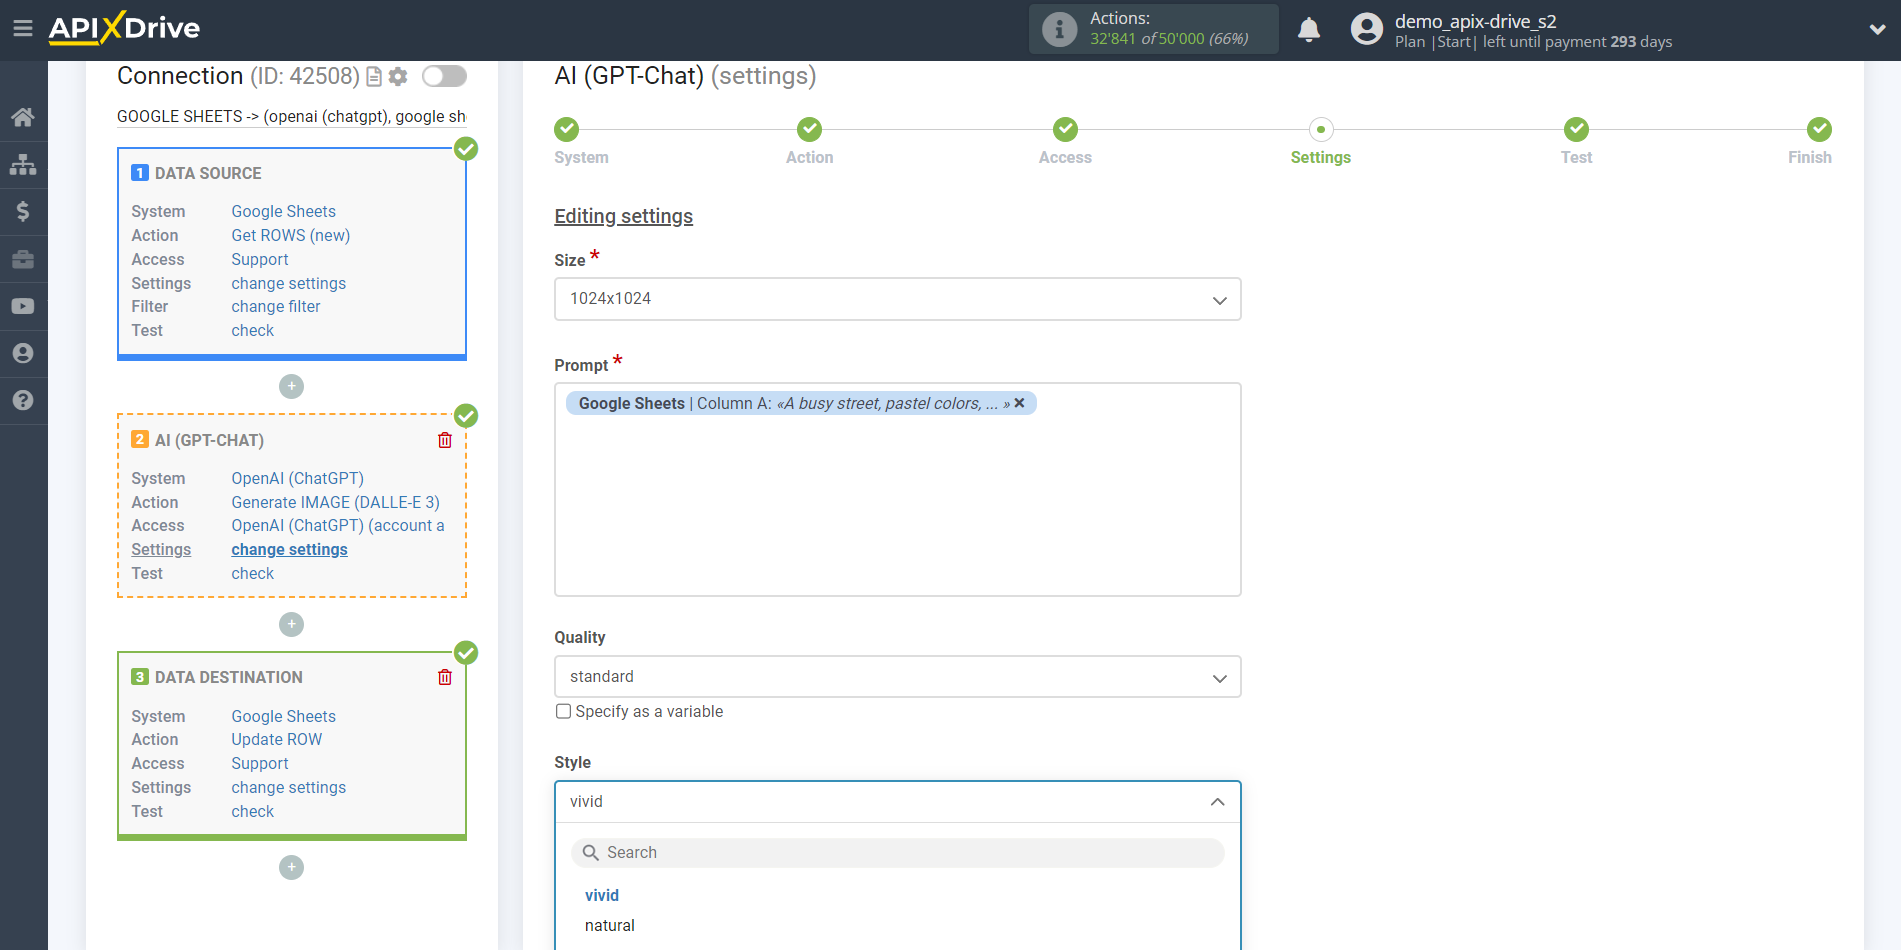The height and width of the screenshot is (950, 1901).
Task: Click the Editing settings heading
Action: tap(624, 216)
